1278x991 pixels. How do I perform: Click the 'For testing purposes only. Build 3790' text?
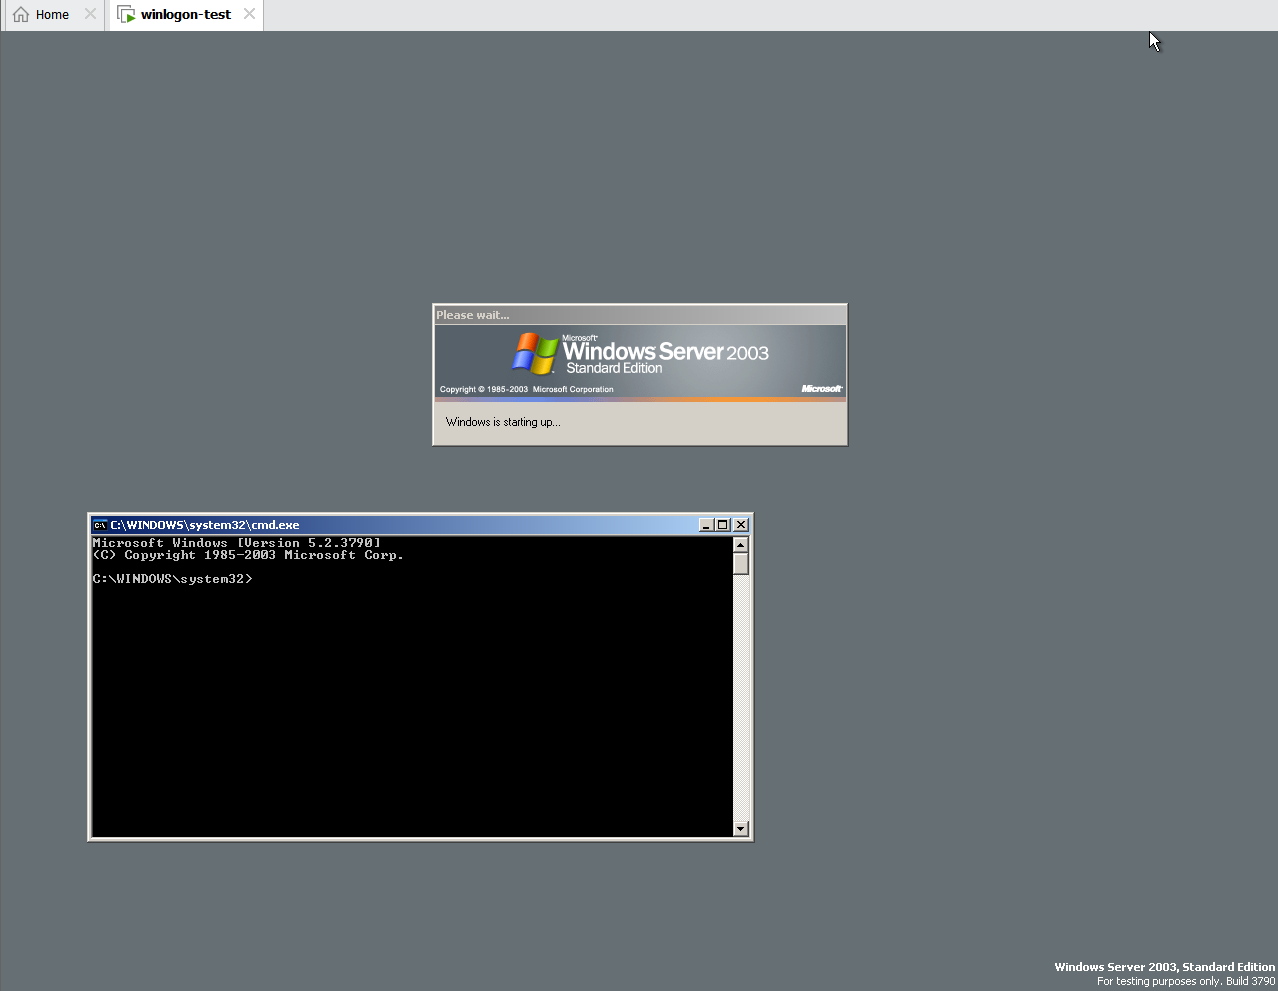[1186, 981]
